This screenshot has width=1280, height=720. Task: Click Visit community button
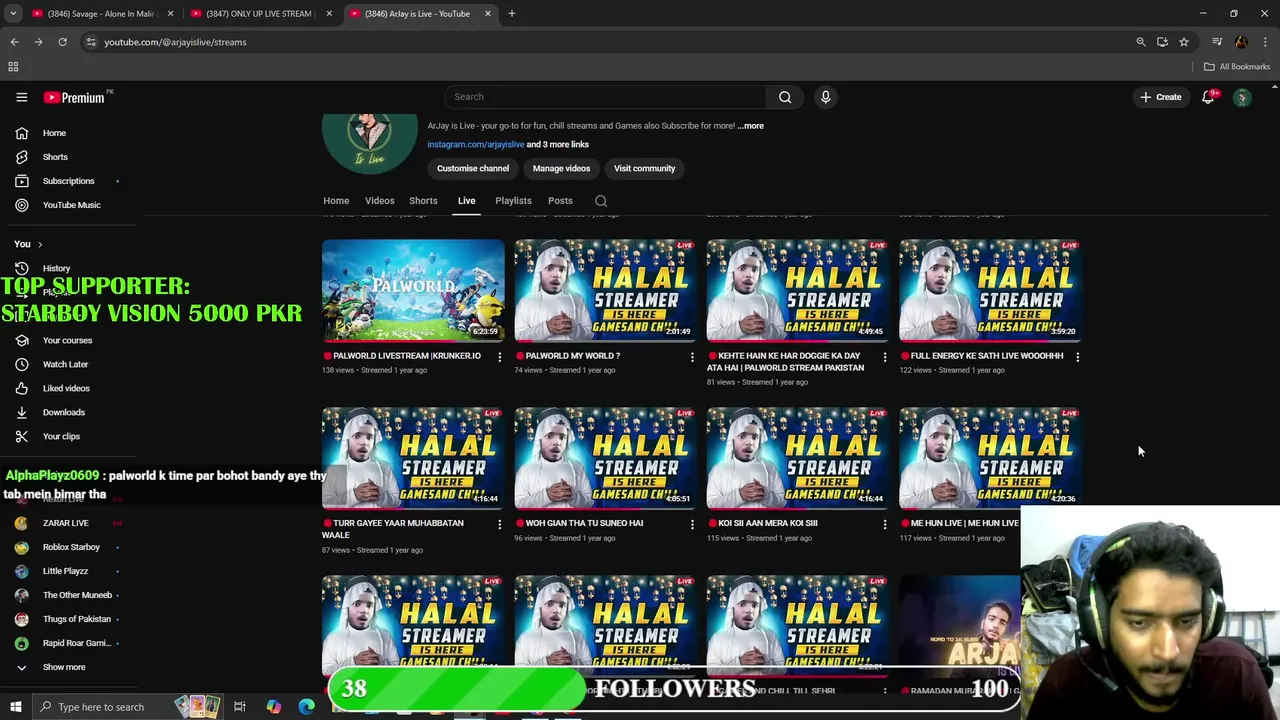point(644,169)
